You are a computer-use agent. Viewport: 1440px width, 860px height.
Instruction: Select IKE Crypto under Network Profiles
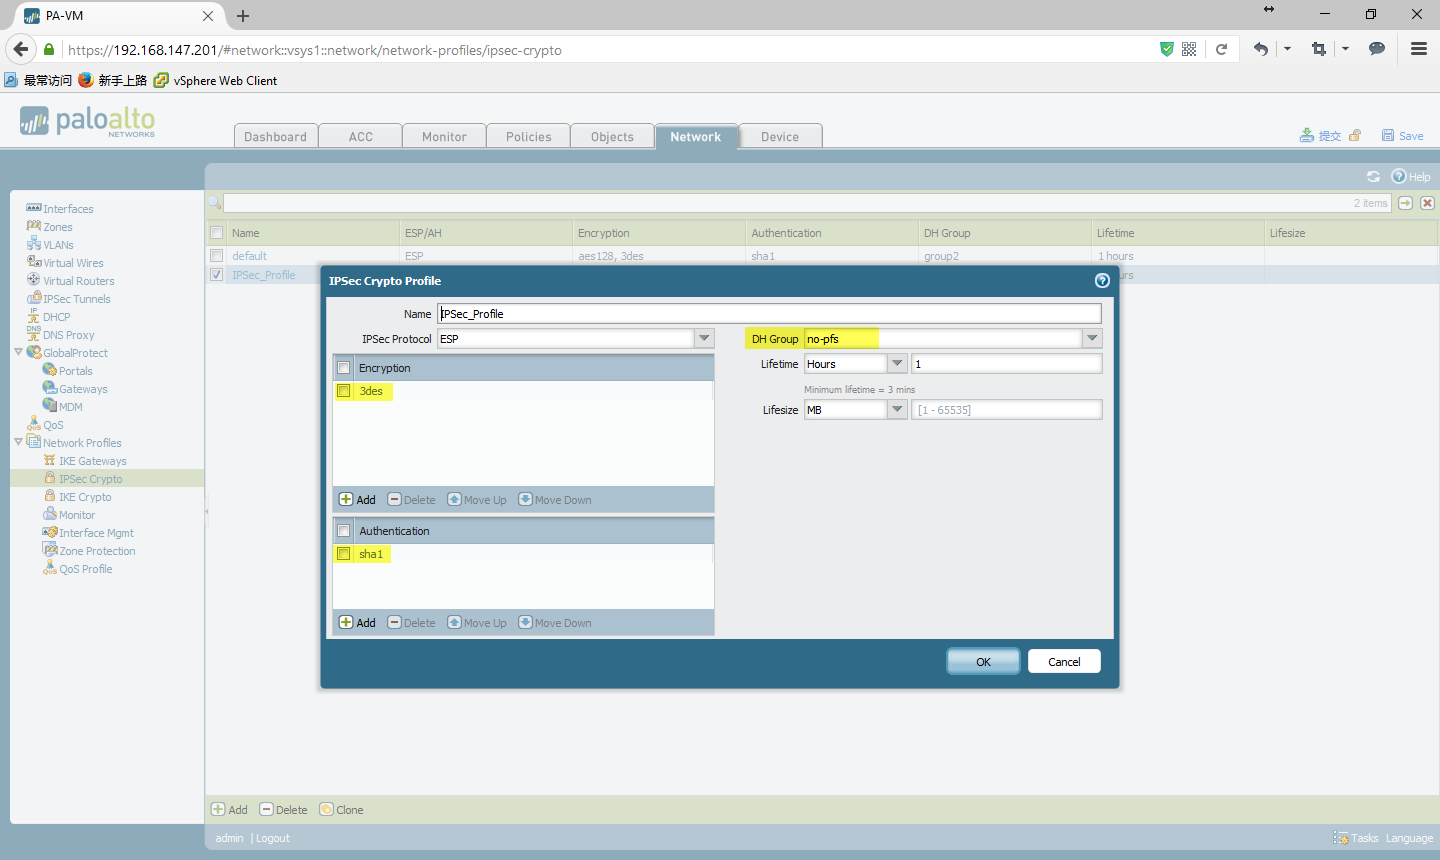click(x=85, y=497)
